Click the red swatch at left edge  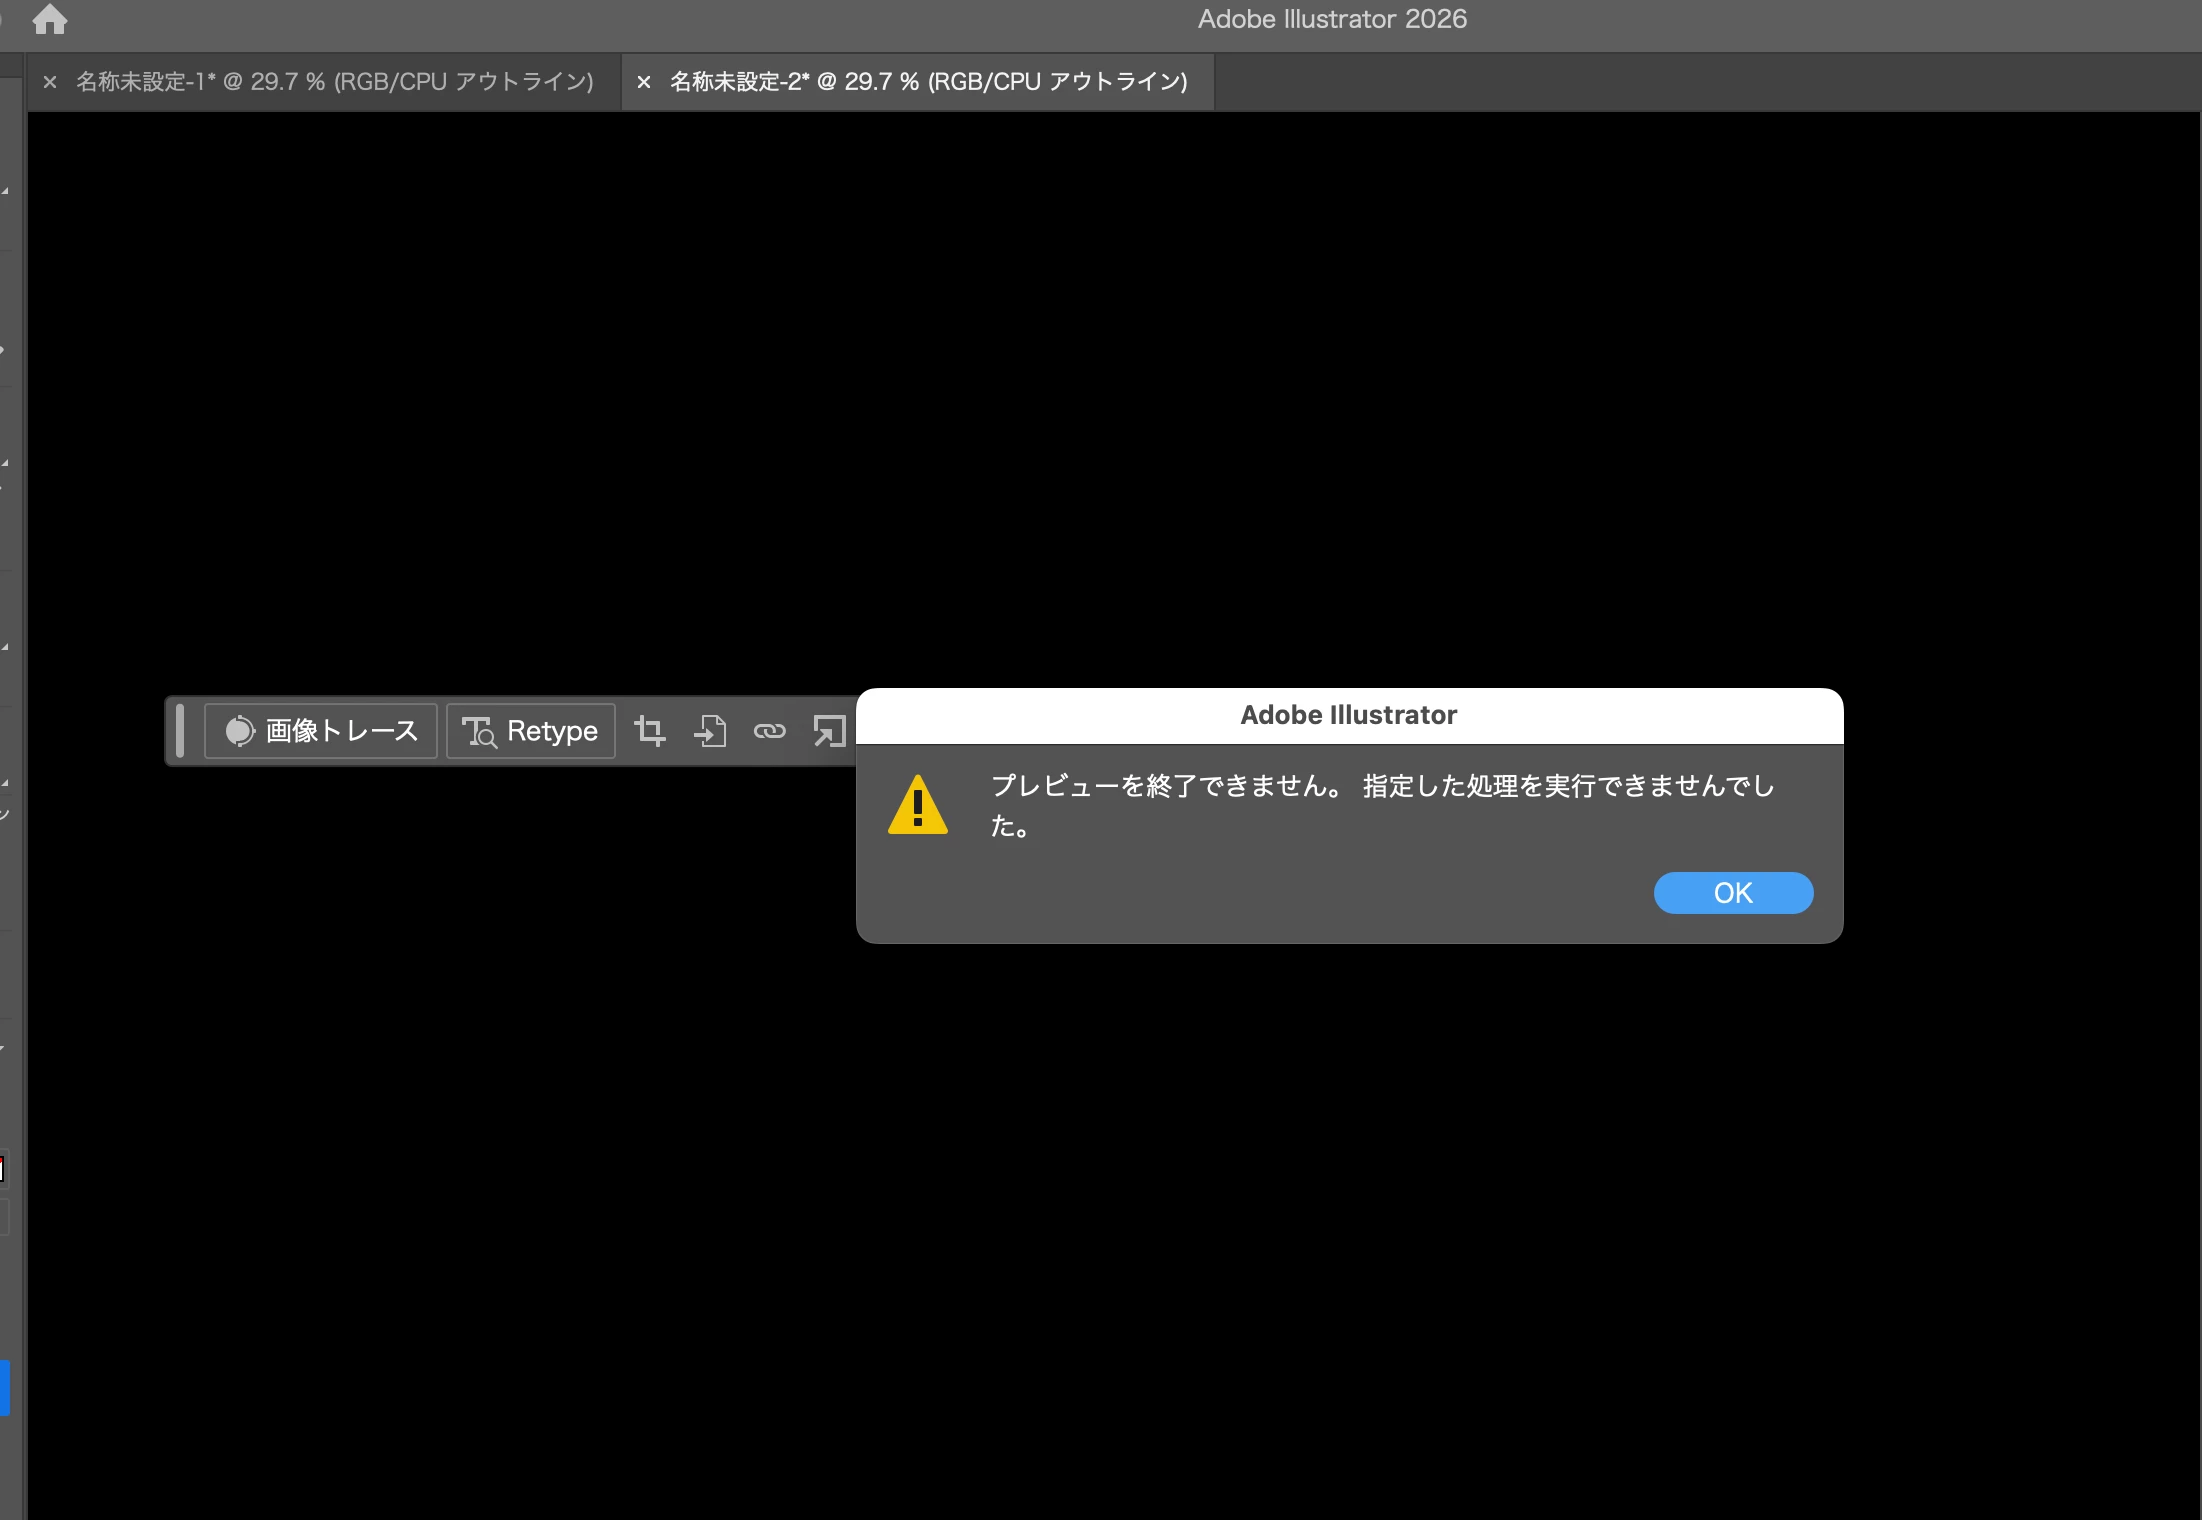[2, 1168]
